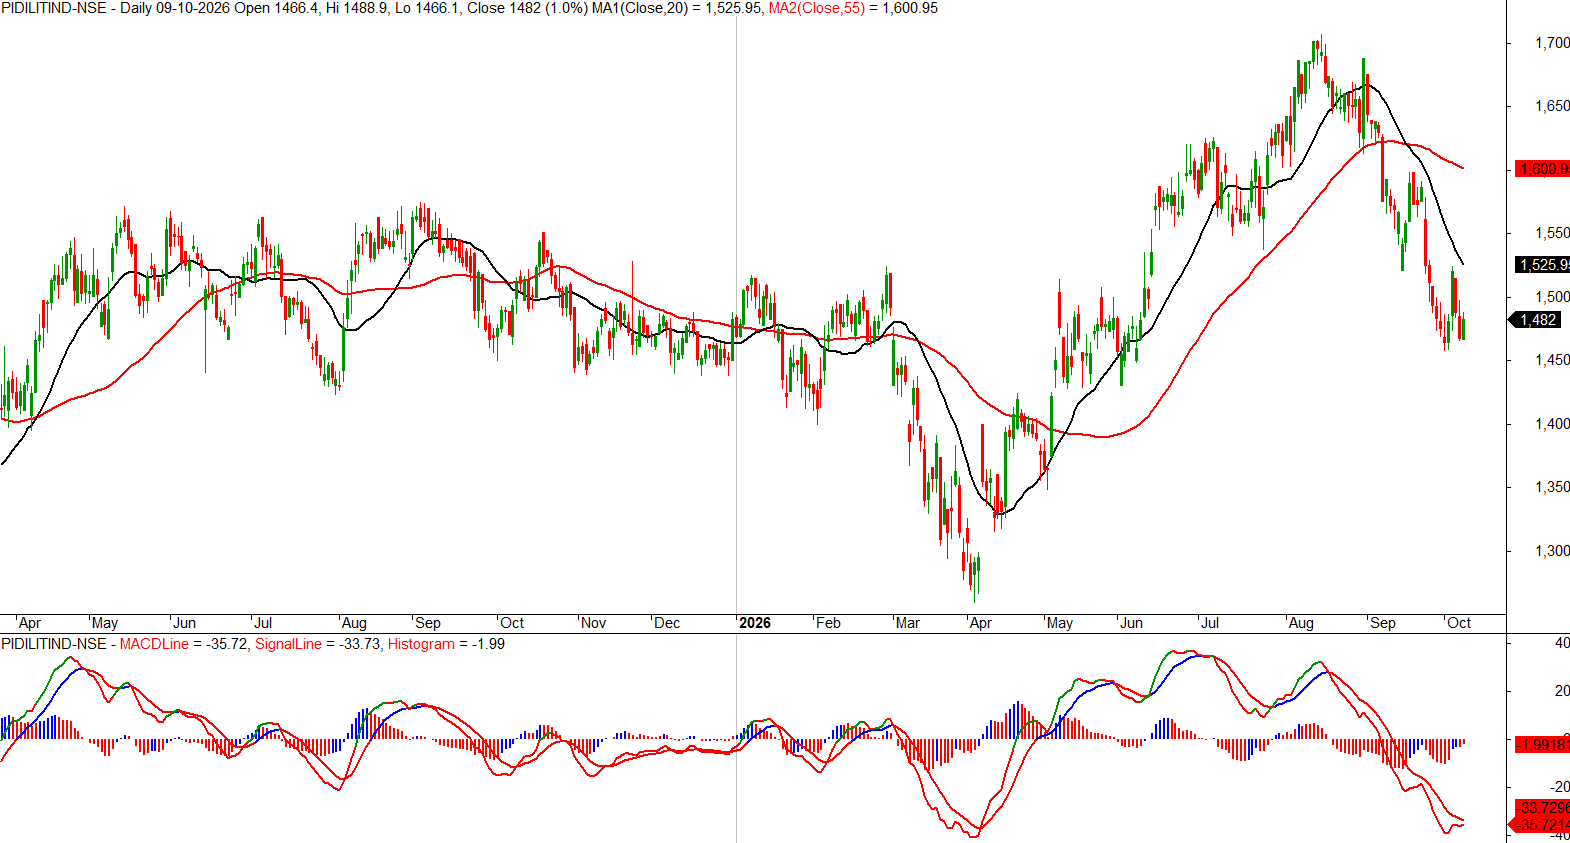
Task: Click the red MA2(Close,55) legend text
Action: [816, 8]
